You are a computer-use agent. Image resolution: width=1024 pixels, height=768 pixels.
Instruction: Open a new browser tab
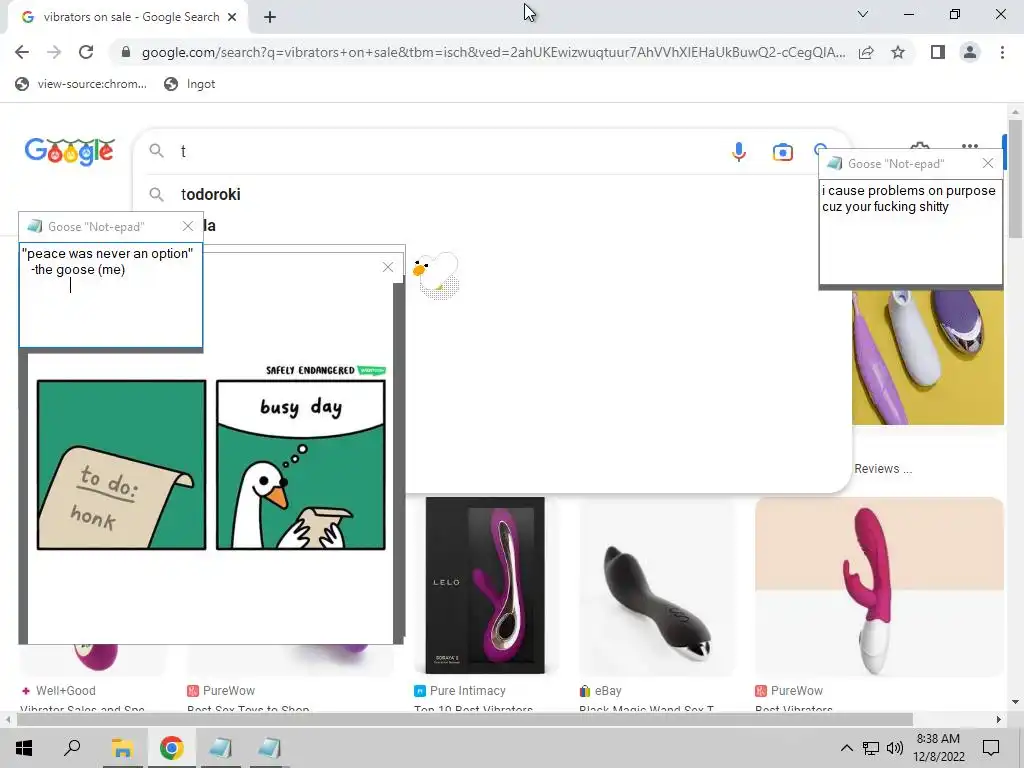click(x=270, y=17)
